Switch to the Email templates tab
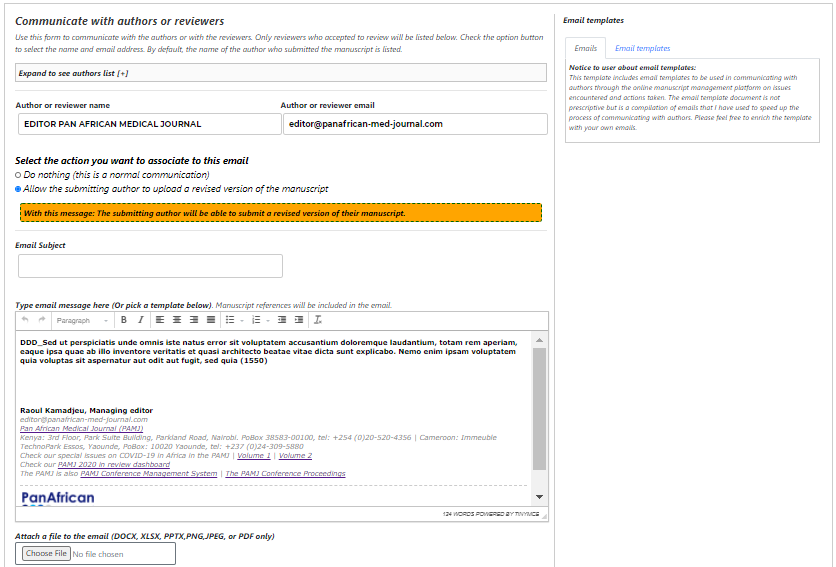This screenshot has width=836, height=567. 642,48
